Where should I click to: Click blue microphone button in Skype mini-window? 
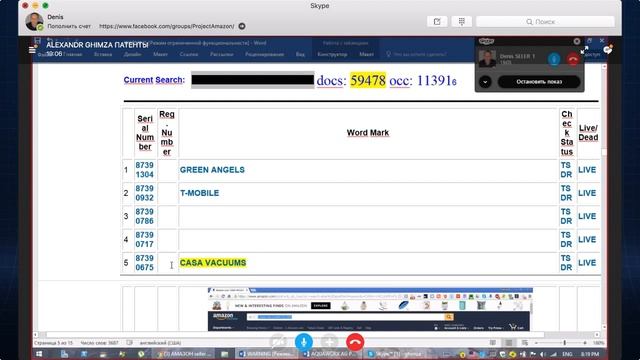(x=554, y=59)
